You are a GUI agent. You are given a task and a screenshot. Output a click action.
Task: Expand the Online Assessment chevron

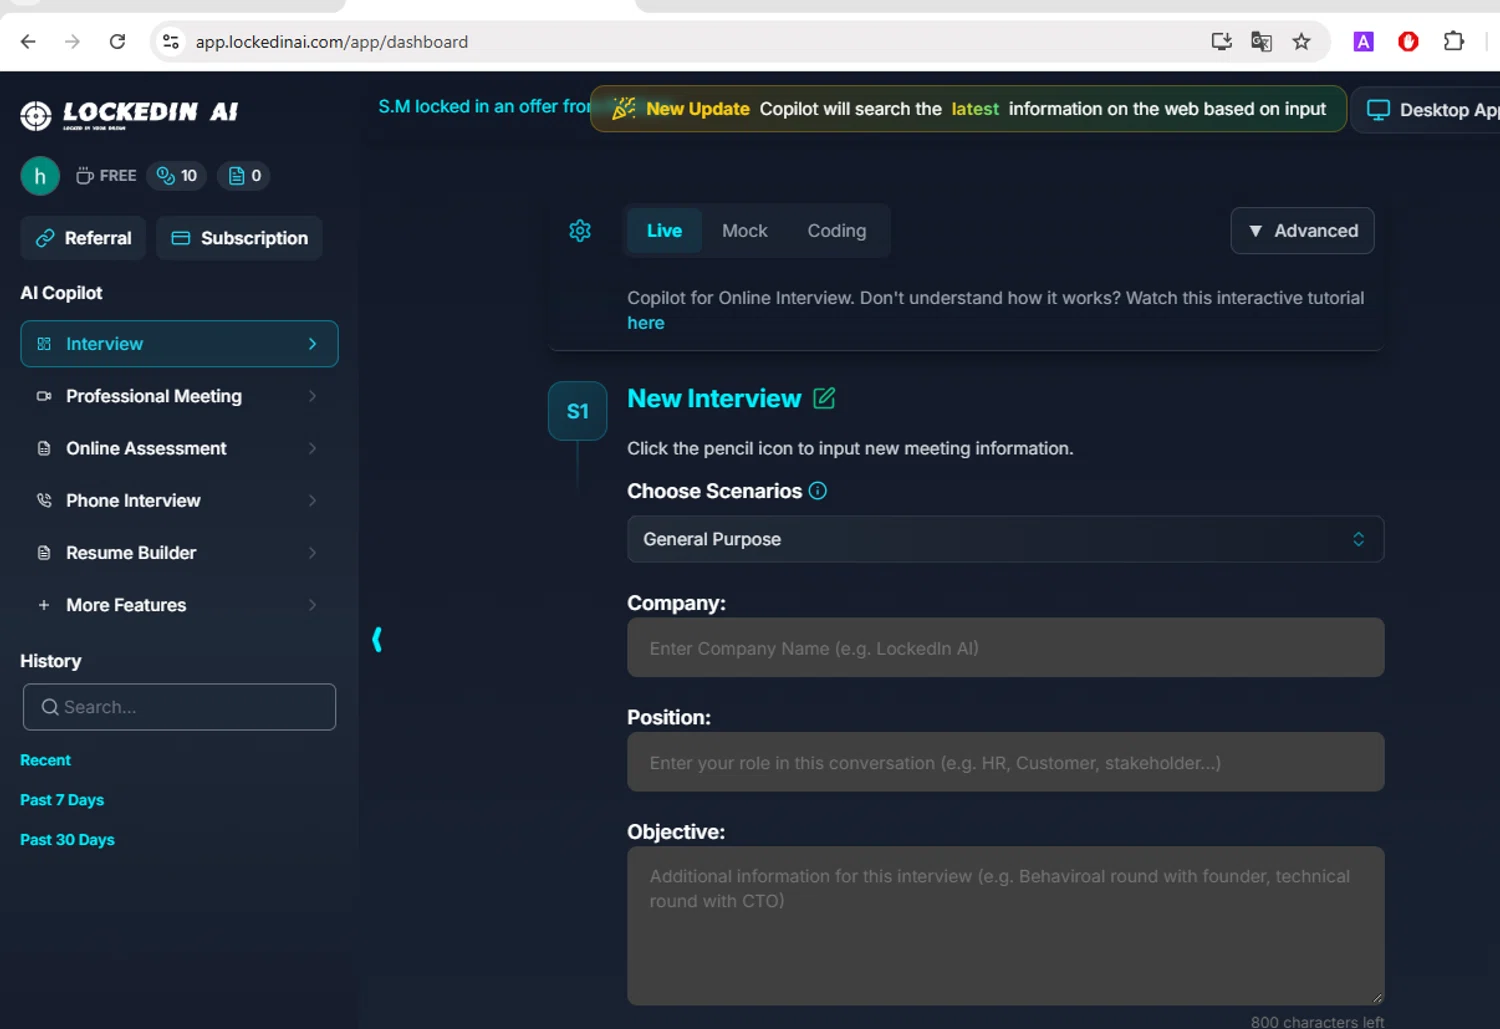313,448
